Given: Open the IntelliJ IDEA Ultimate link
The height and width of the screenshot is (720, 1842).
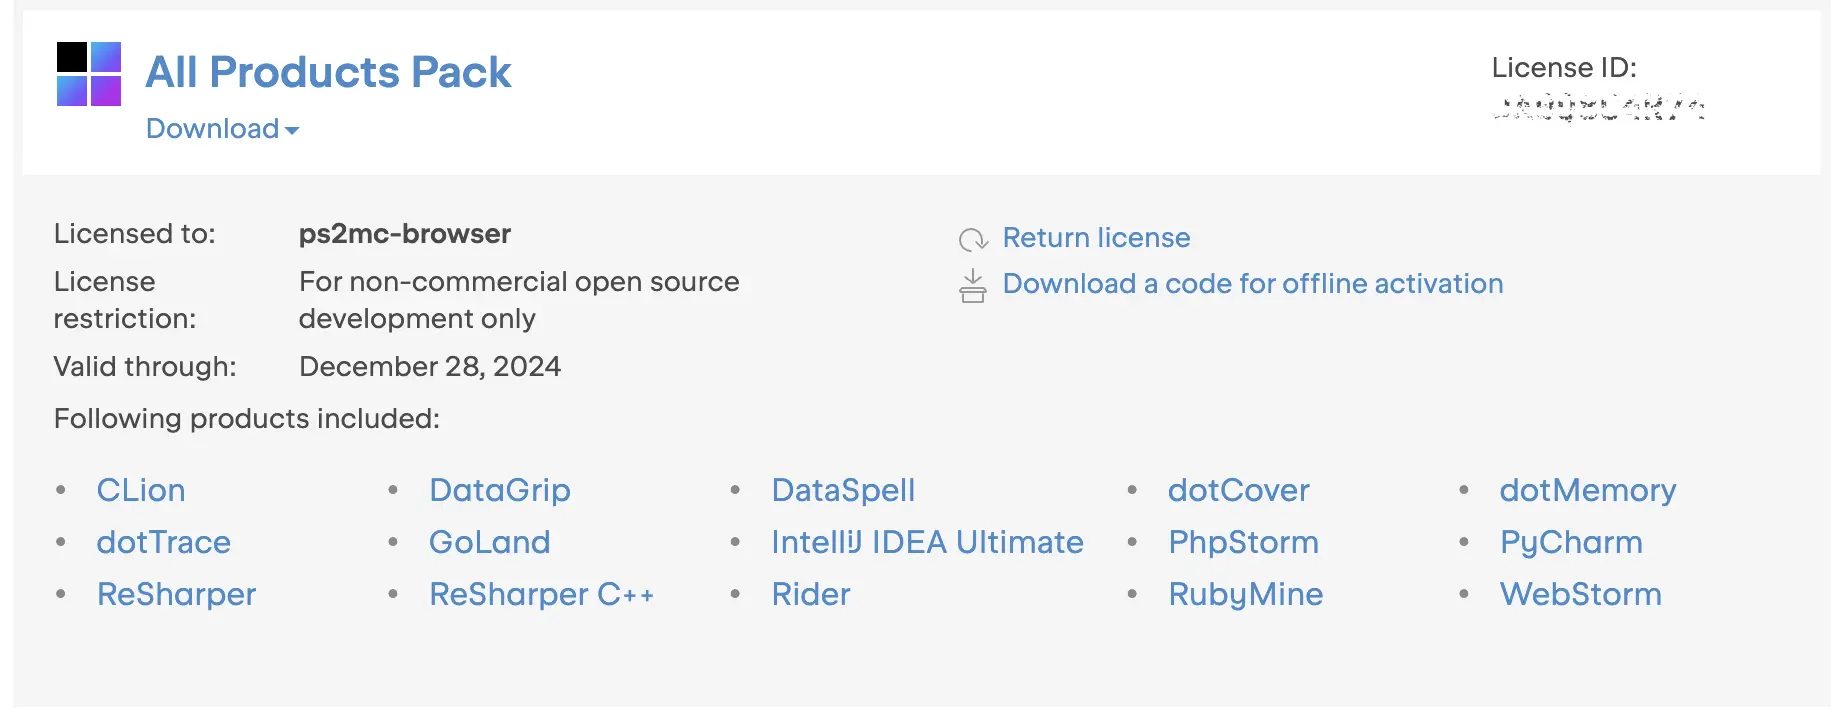Looking at the screenshot, I should pos(927,542).
